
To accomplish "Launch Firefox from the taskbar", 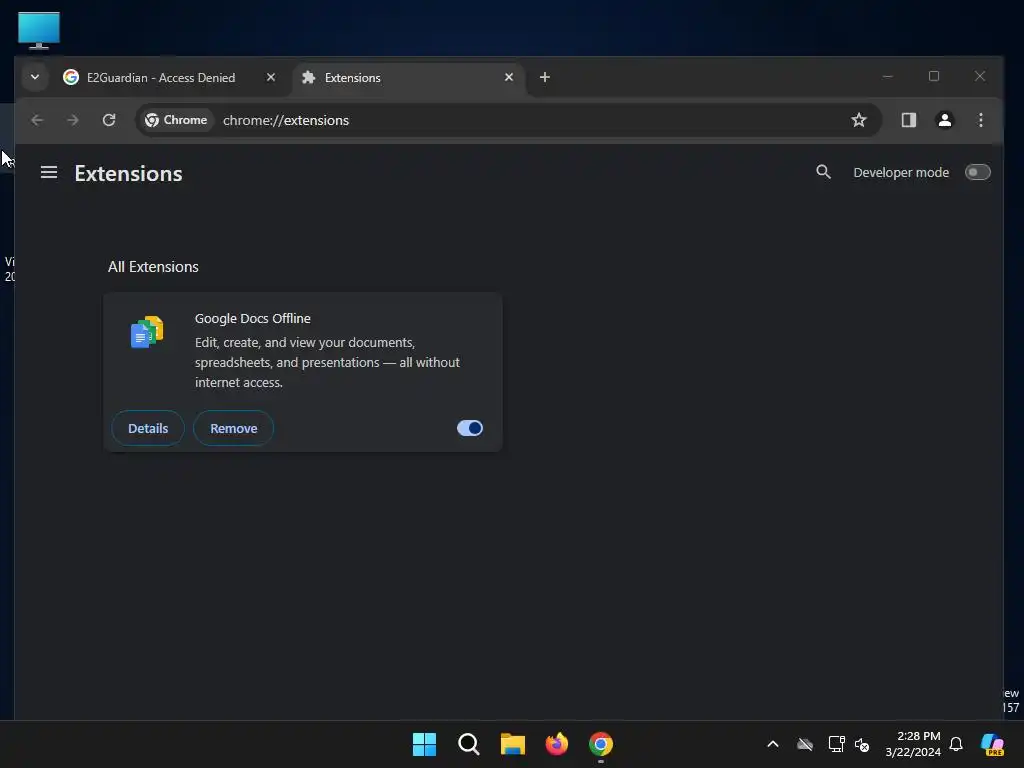I will 556,744.
